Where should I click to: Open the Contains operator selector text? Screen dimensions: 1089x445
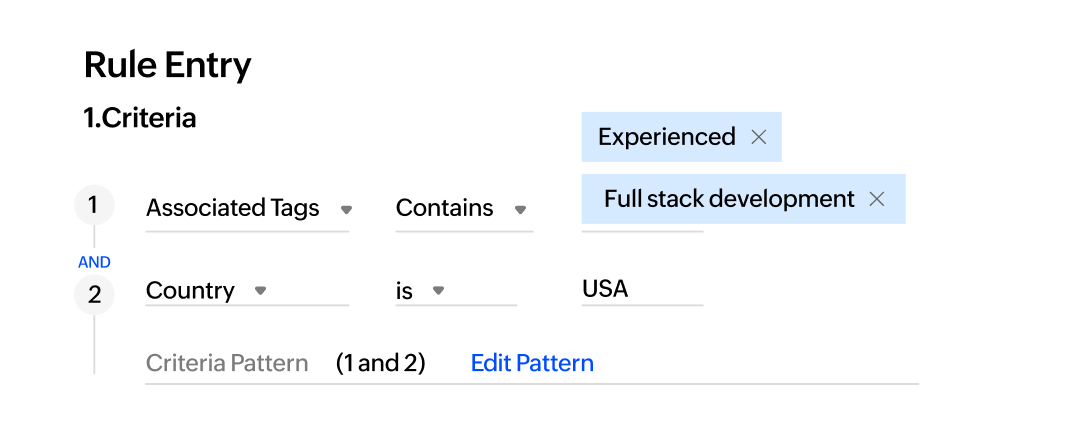click(444, 208)
